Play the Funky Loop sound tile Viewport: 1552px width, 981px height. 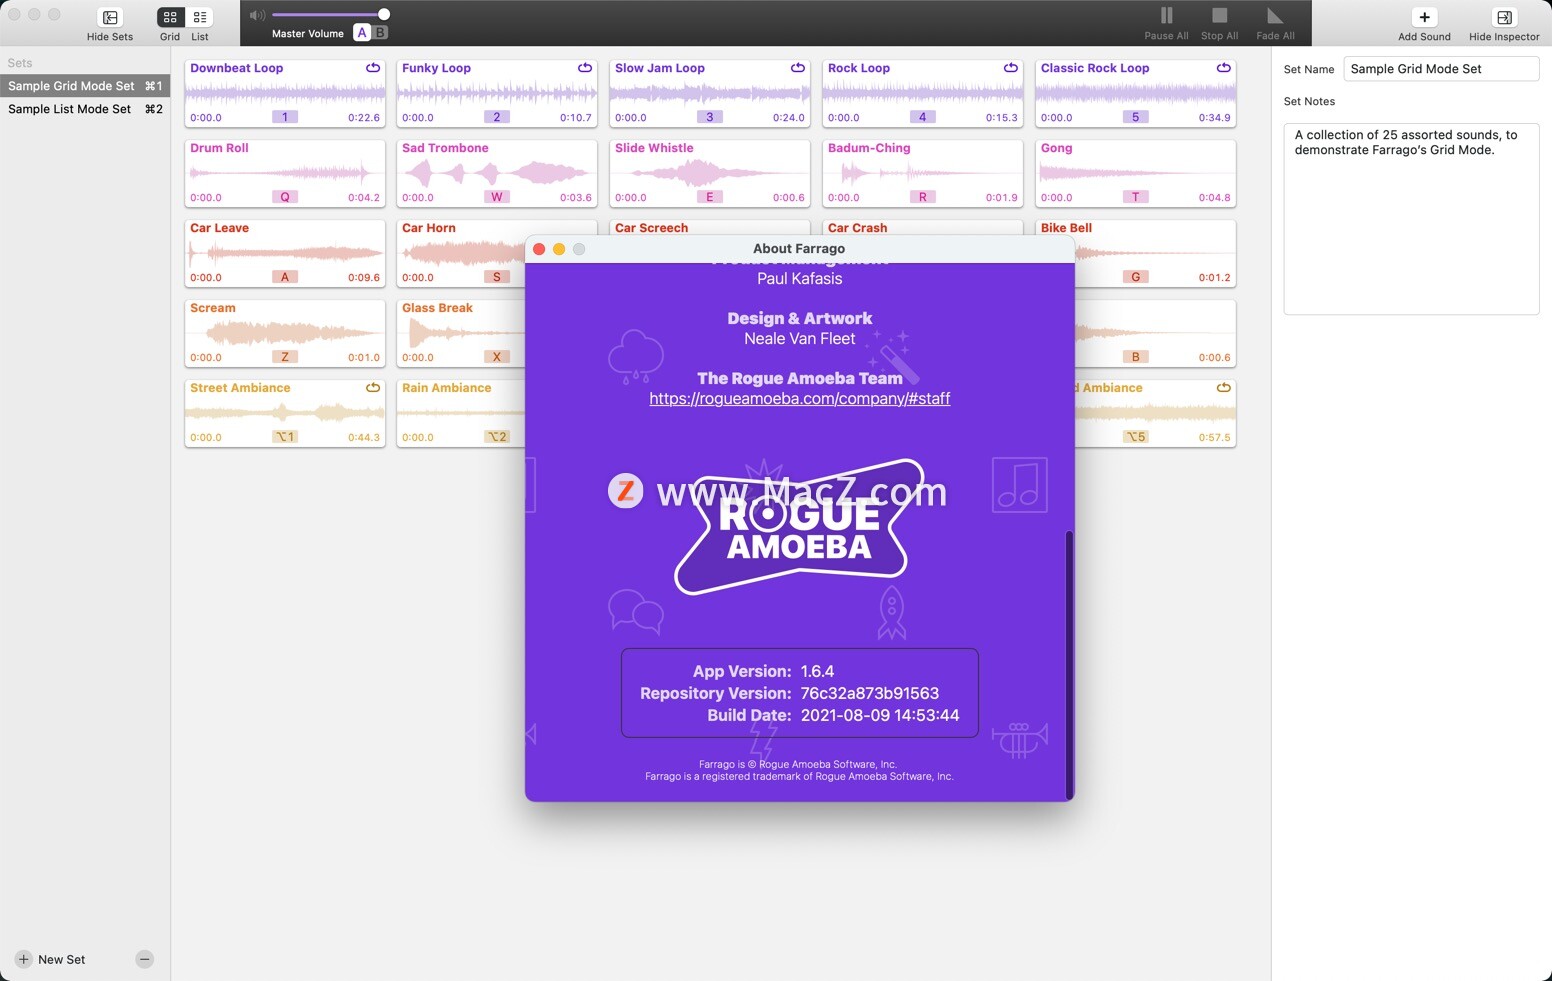(497, 94)
